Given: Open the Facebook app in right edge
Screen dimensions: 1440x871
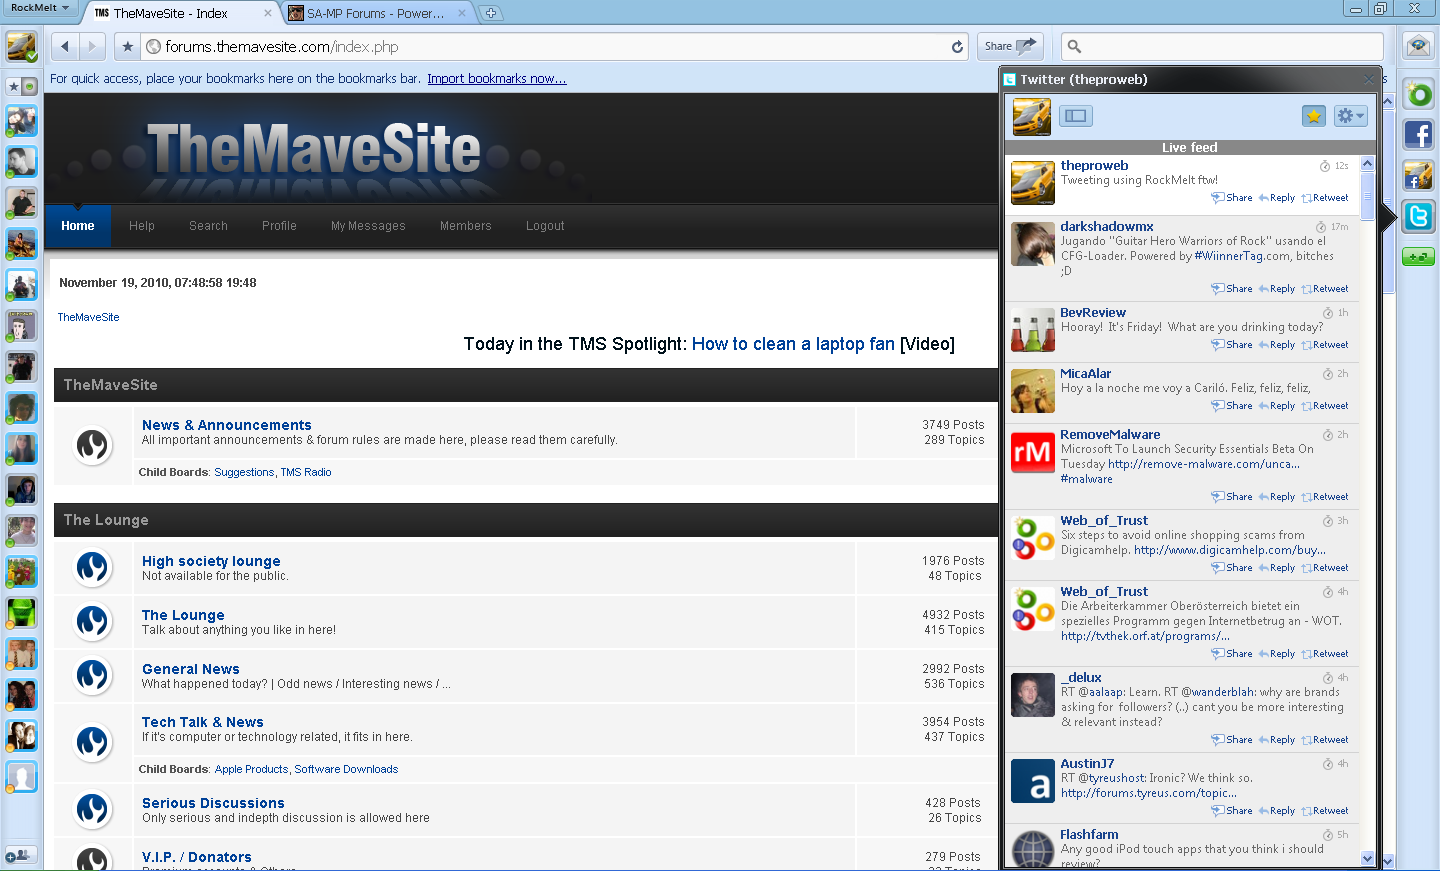Looking at the screenshot, I should [x=1418, y=134].
